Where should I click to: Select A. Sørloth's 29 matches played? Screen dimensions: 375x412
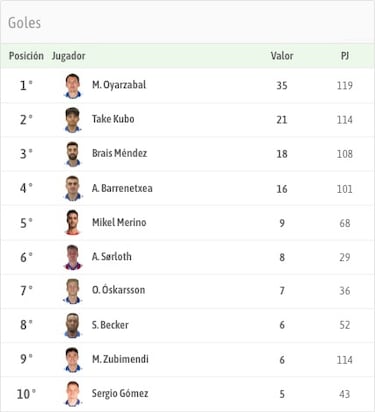[345, 257]
